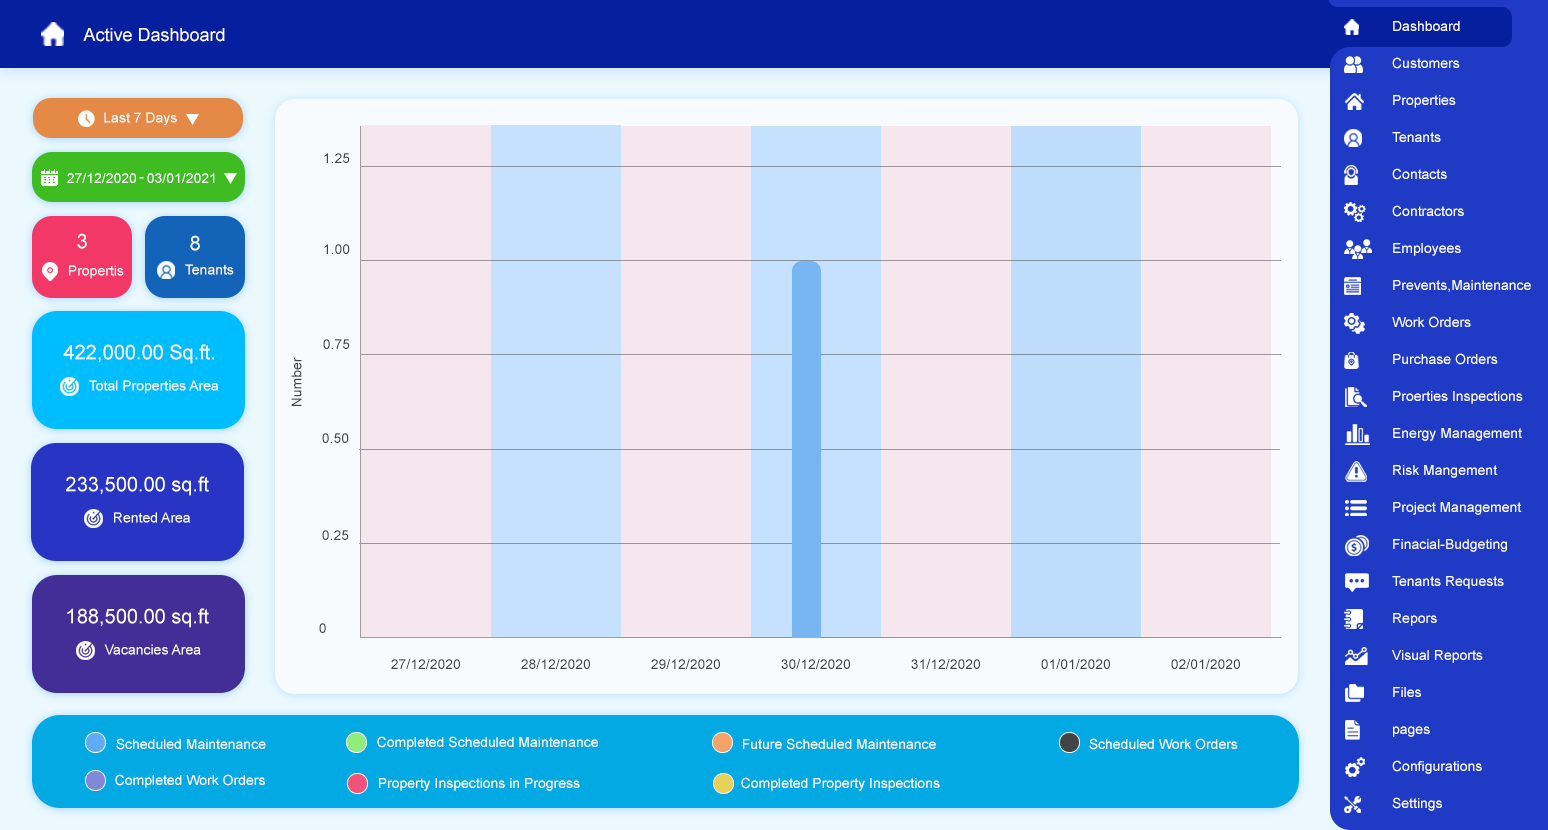This screenshot has width=1548, height=830.
Task: Click the 8 Tenants card
Action: 195,257
